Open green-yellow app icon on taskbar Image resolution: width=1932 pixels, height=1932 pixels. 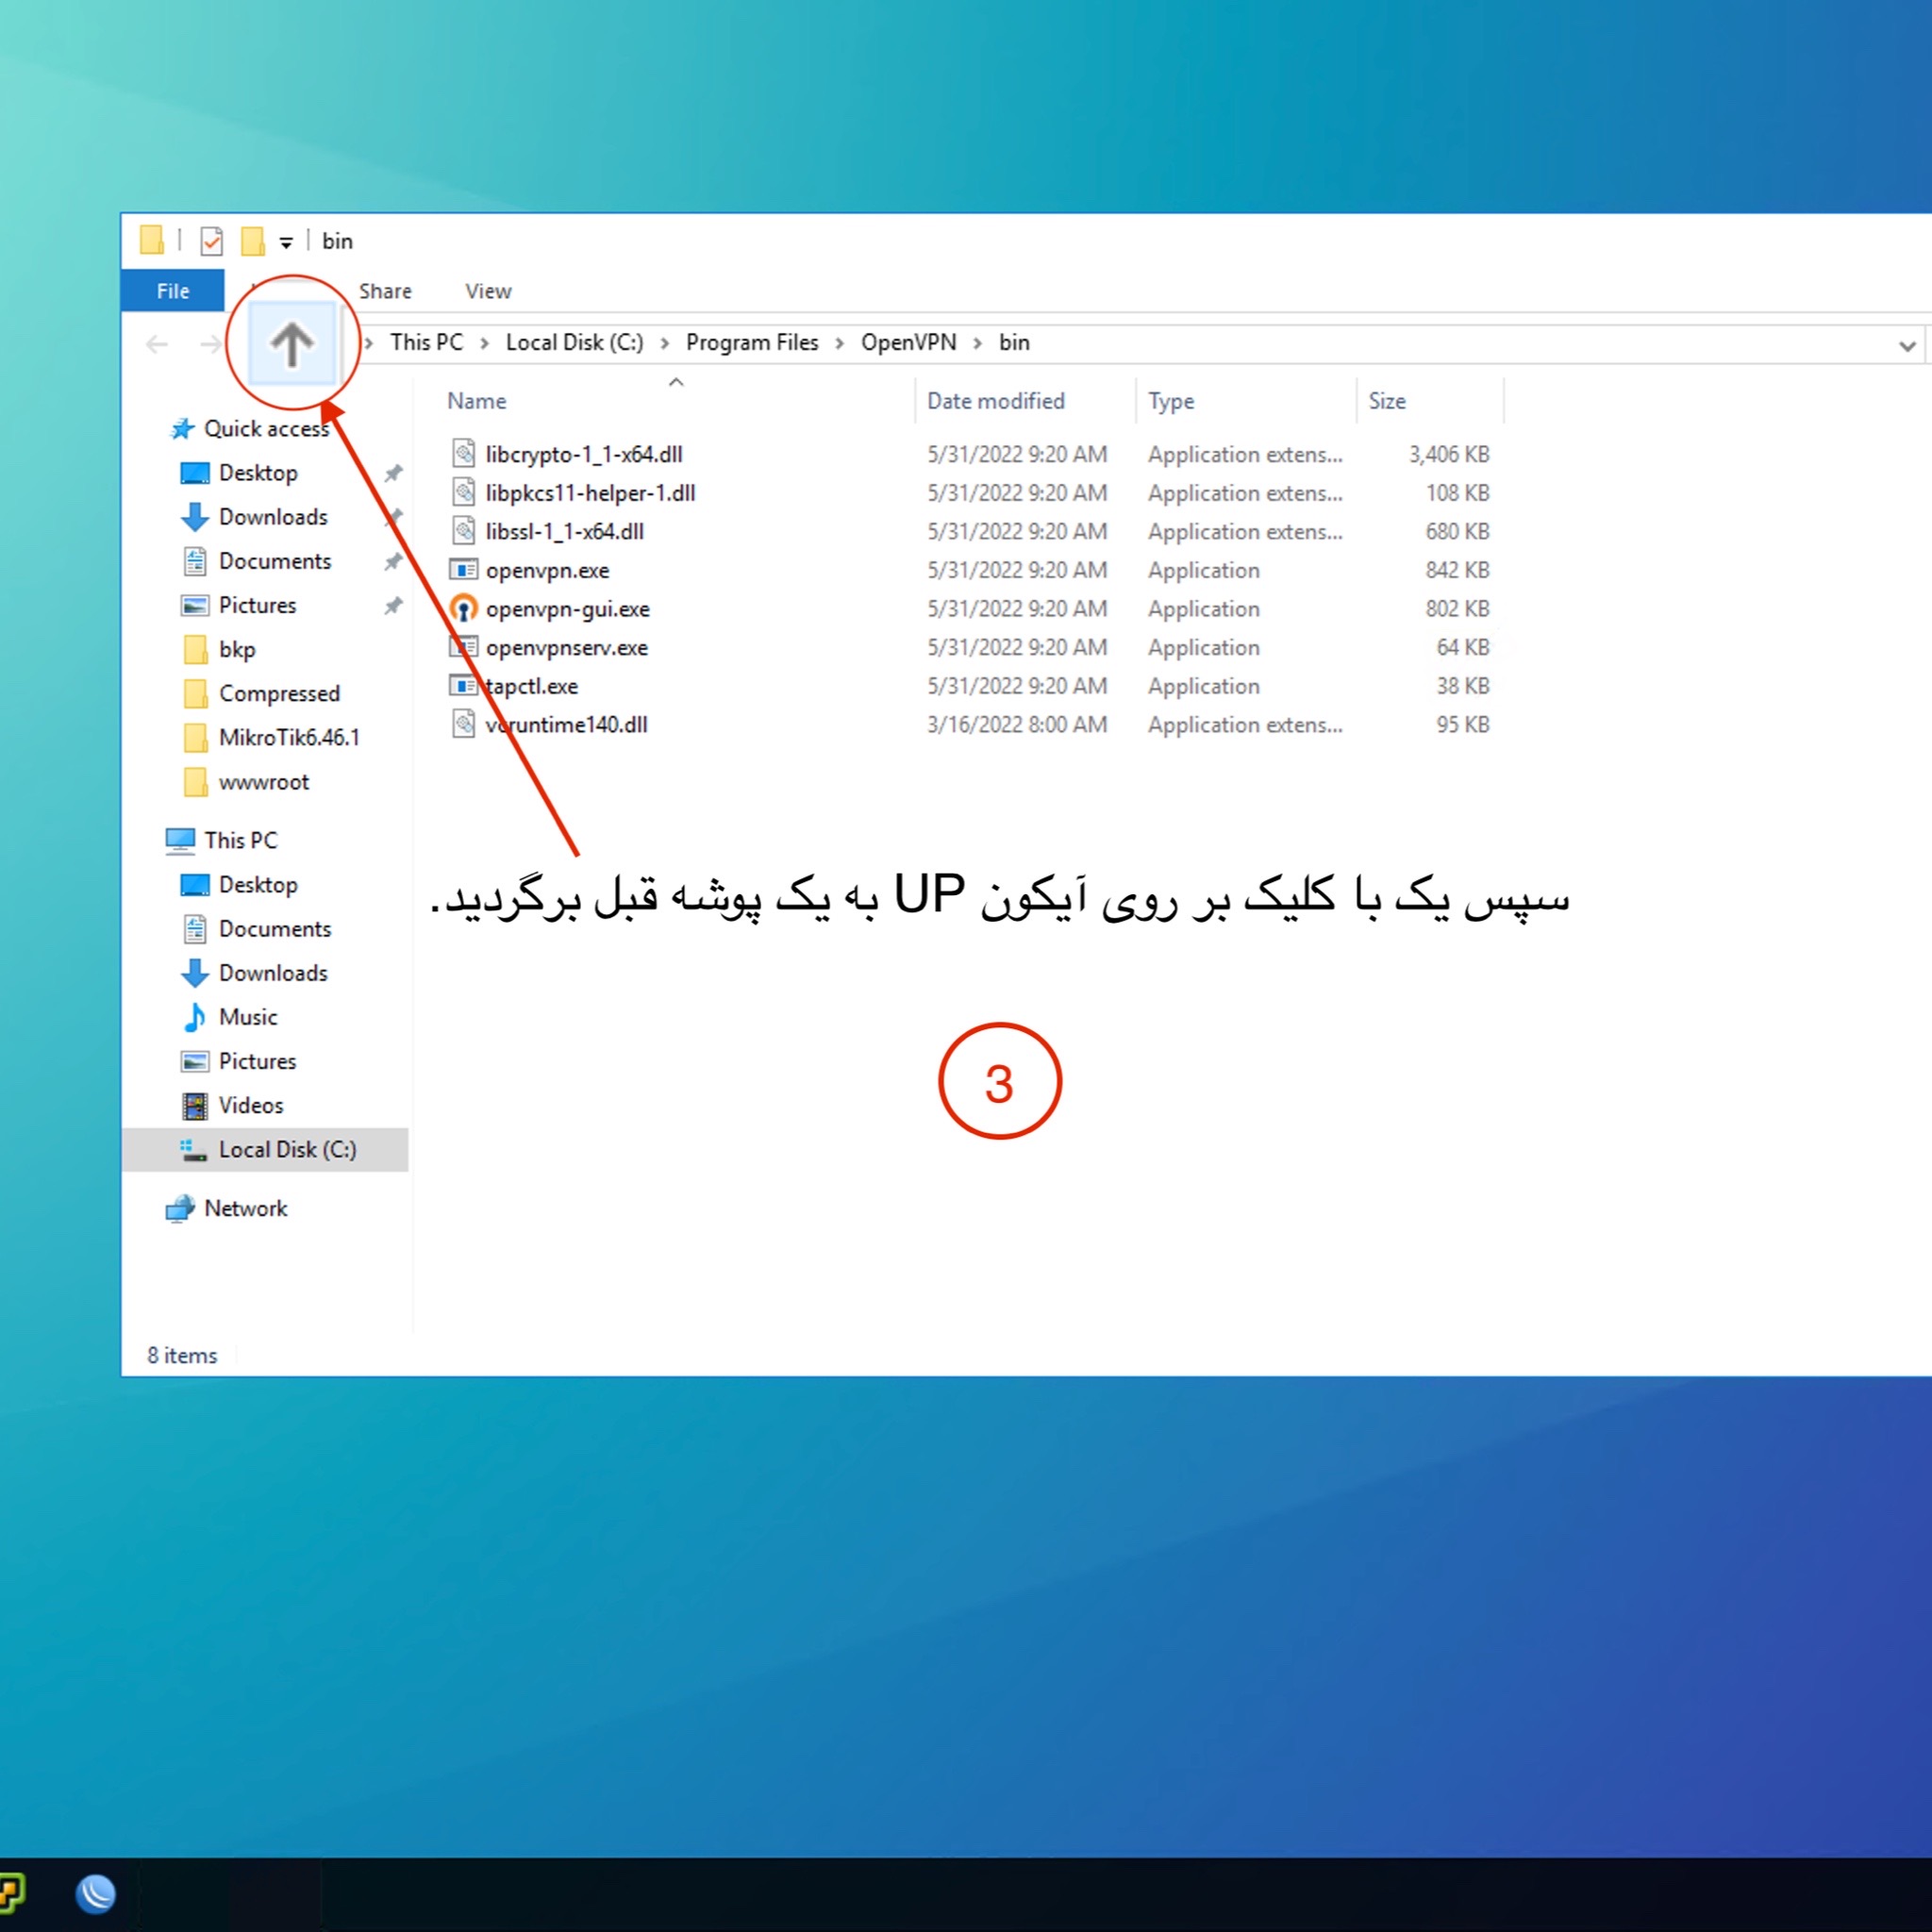point(11,1891)
